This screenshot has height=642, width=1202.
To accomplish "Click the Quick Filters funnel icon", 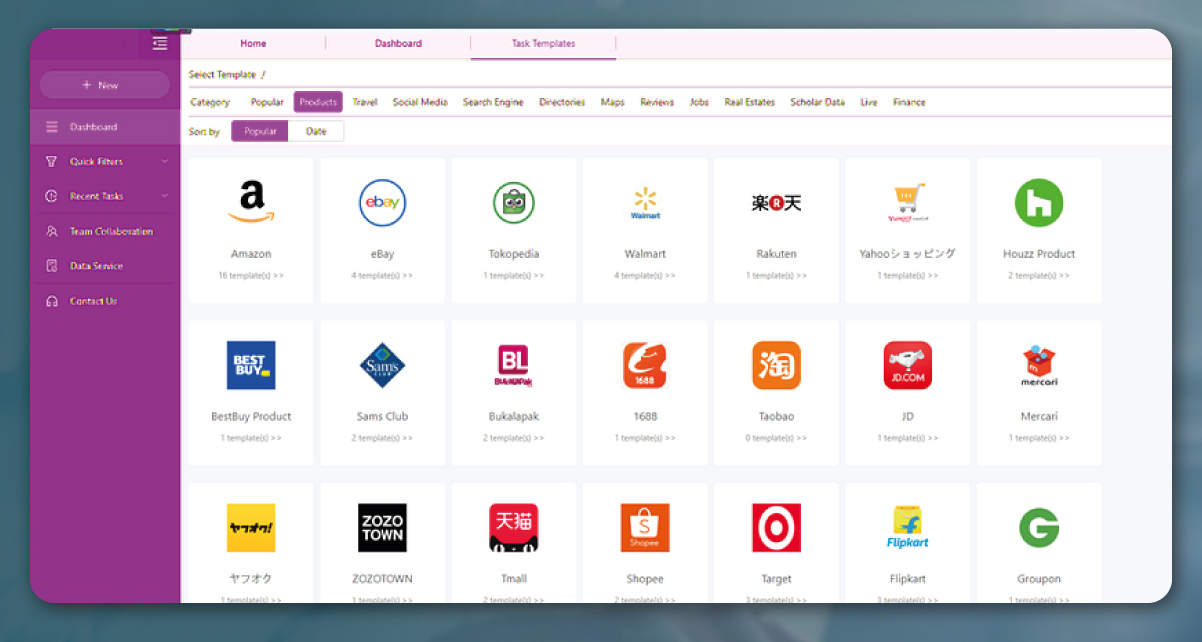I will [x=51, y=162].
